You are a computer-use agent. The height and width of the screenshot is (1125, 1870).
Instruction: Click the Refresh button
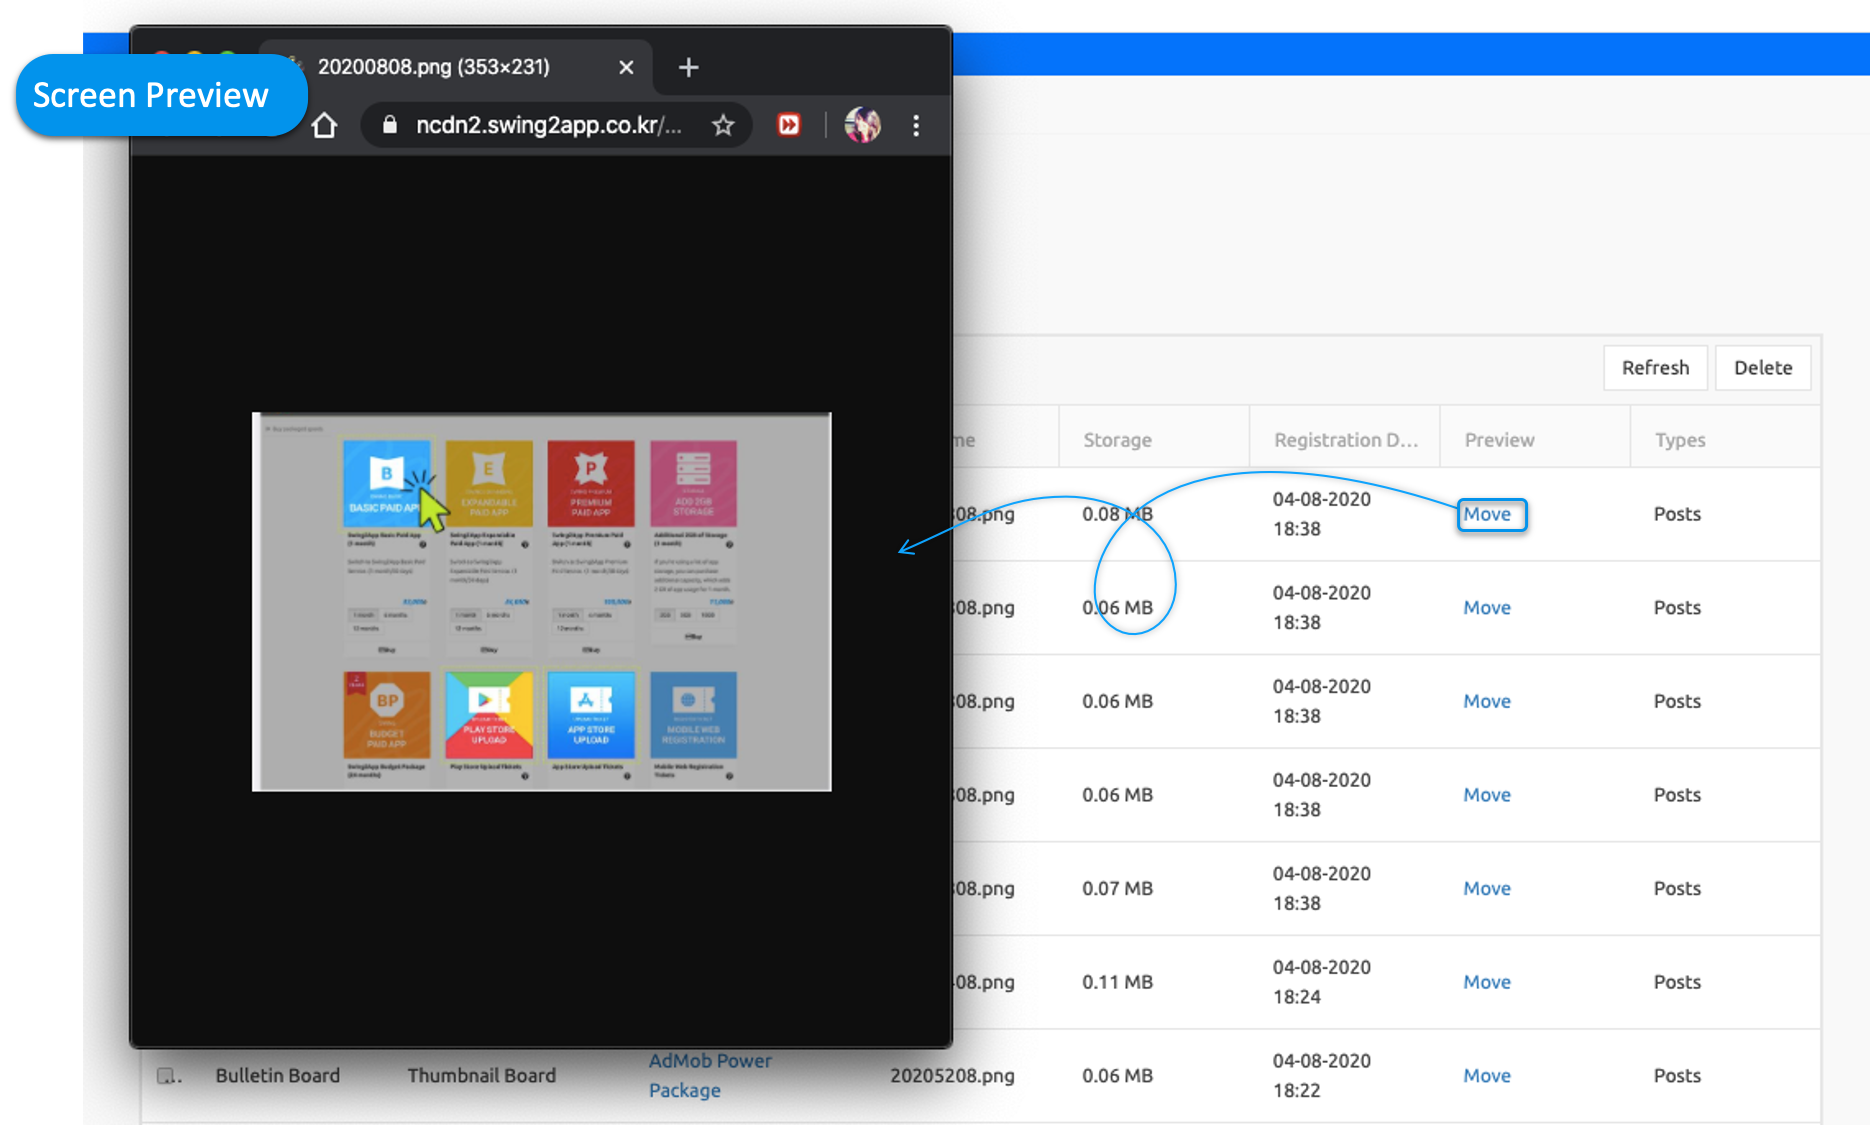click(x=1655, y=368)
